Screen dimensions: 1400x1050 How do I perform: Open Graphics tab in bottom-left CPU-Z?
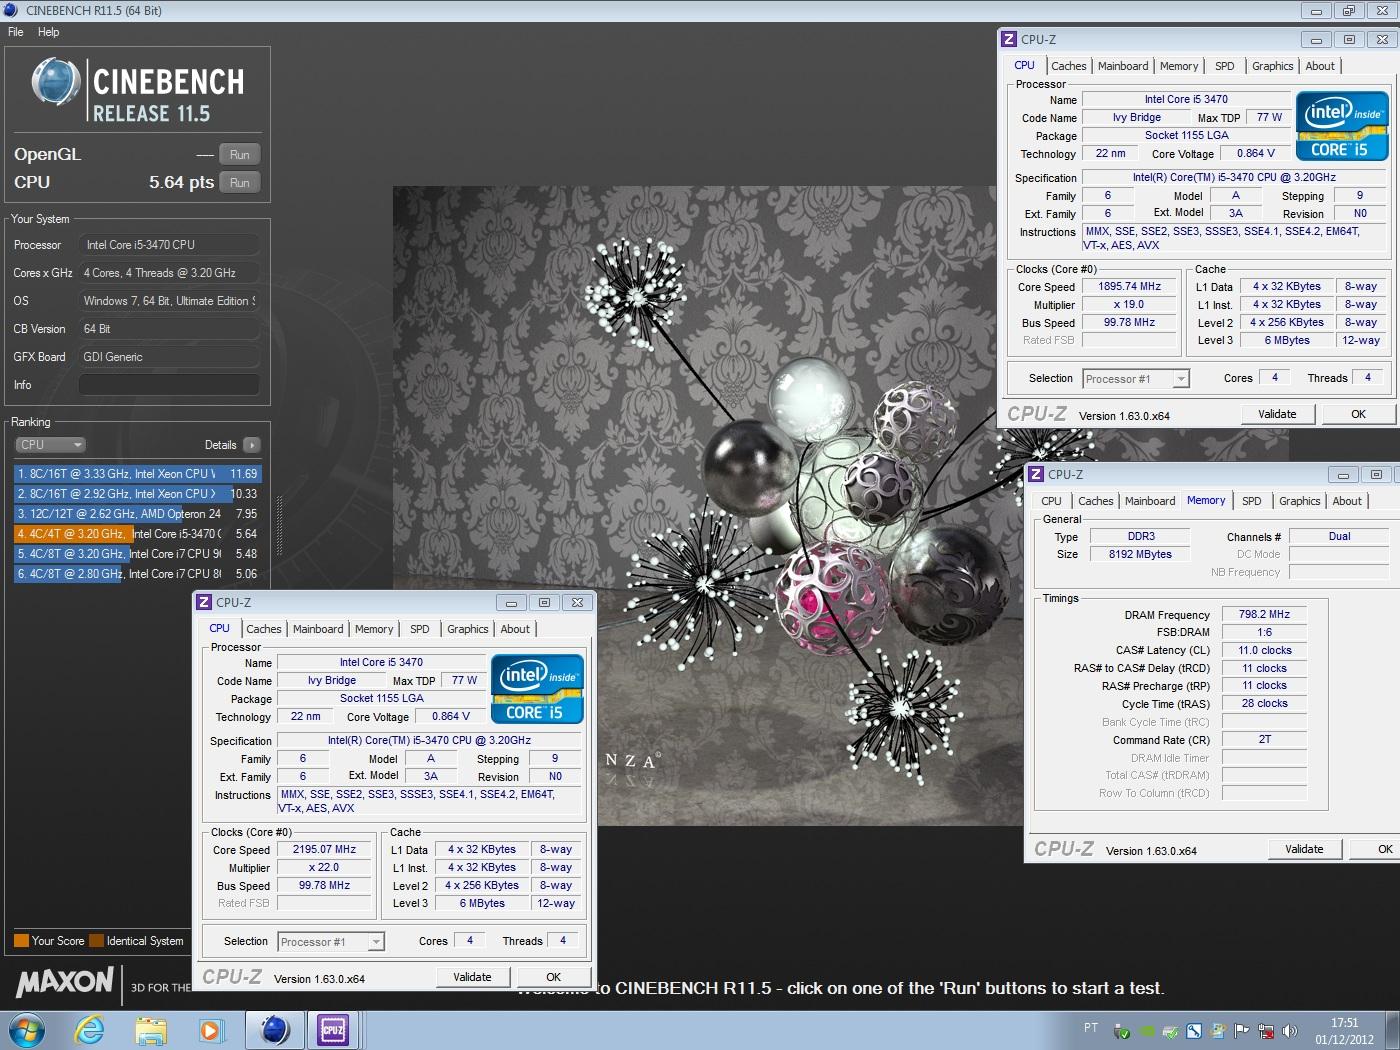[x=468, y=629]
